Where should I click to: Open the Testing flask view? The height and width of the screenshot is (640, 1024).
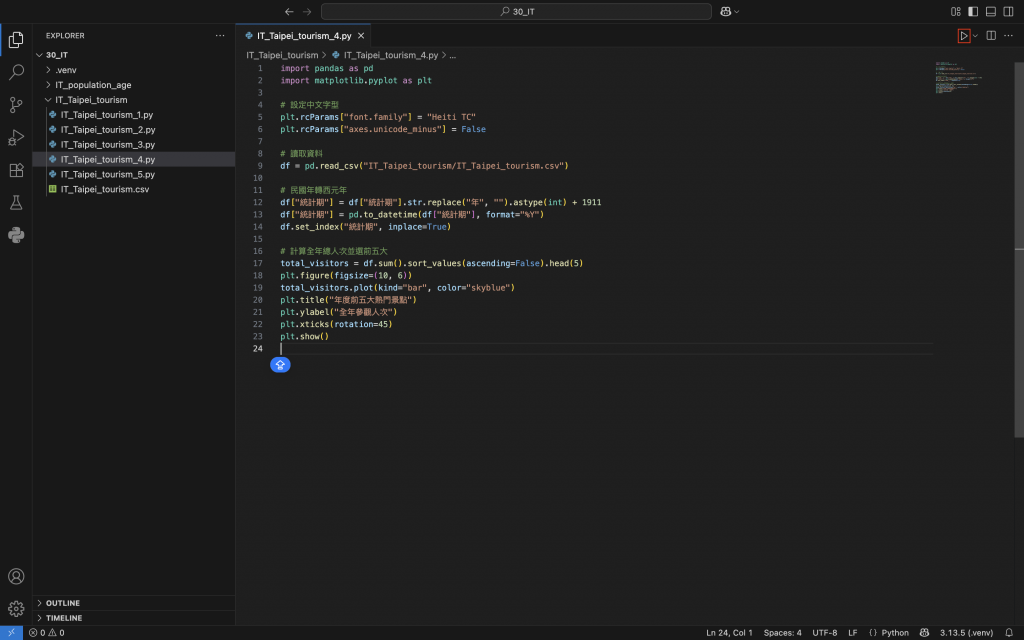(x=16, y=203)
